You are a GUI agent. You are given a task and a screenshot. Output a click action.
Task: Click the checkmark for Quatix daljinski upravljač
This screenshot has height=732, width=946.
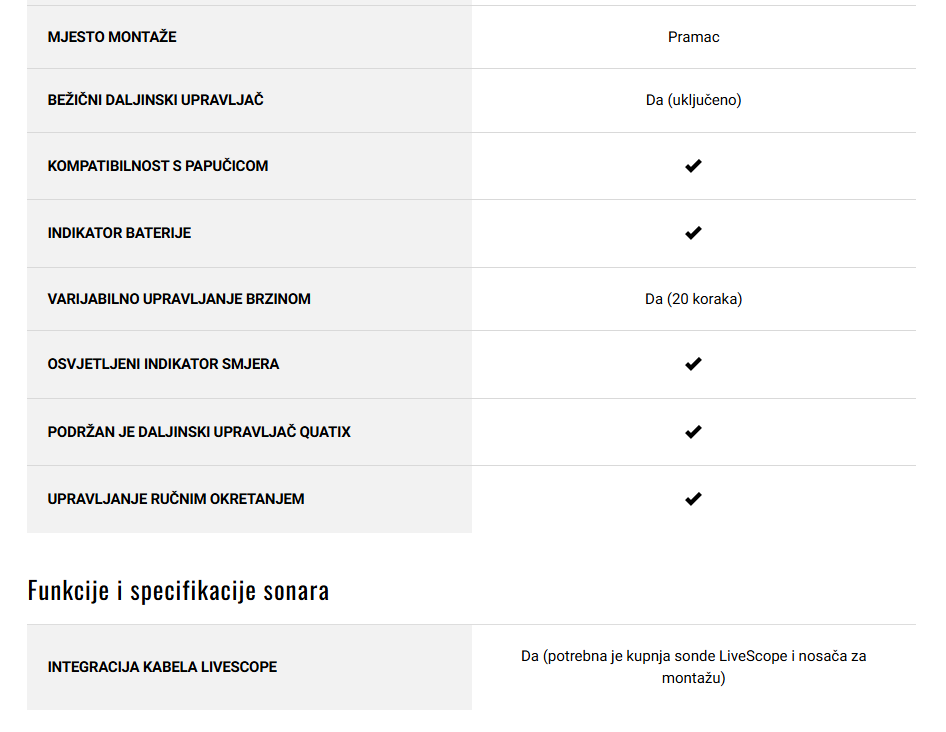pos(693,431)
